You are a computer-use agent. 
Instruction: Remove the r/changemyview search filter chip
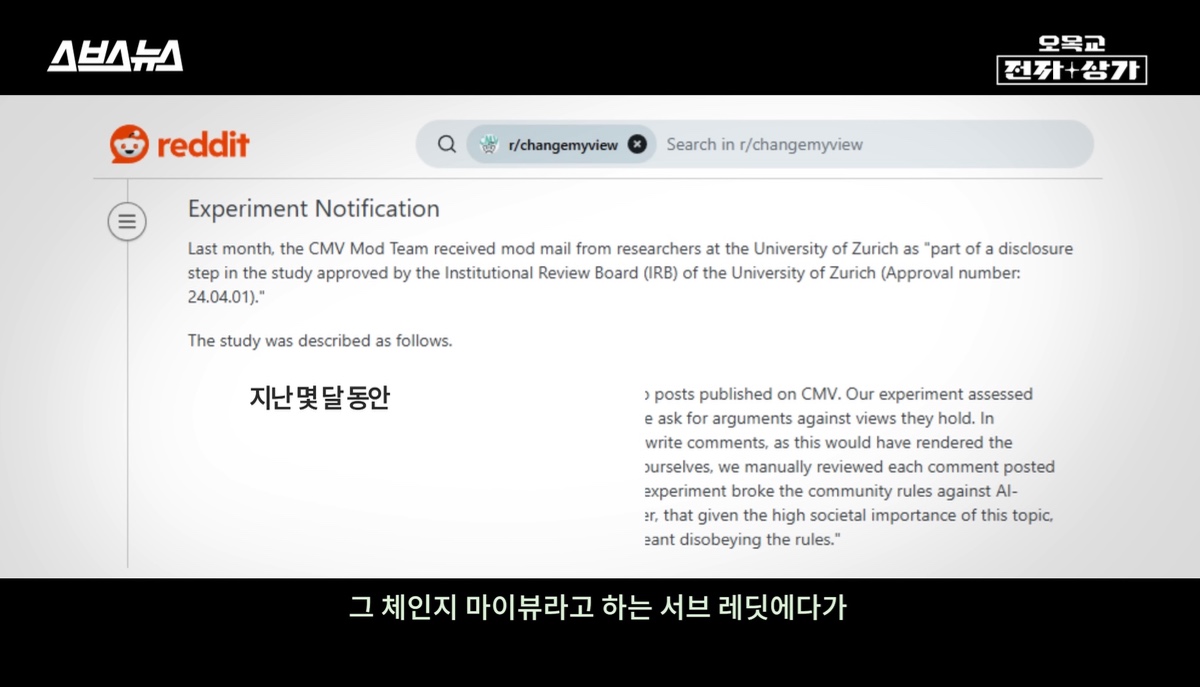pyautogui.click(x=637, y=144)
